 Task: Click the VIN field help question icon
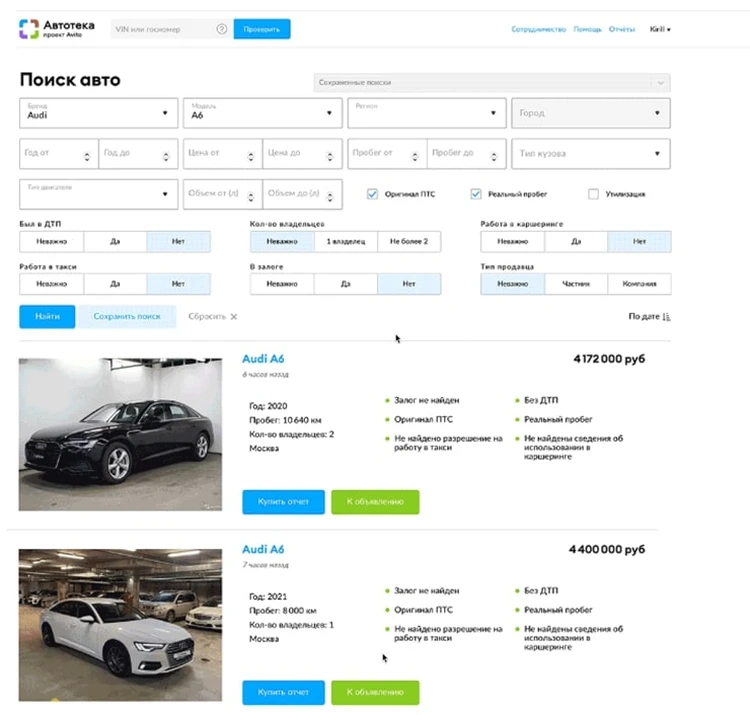[x=221, y=30]
